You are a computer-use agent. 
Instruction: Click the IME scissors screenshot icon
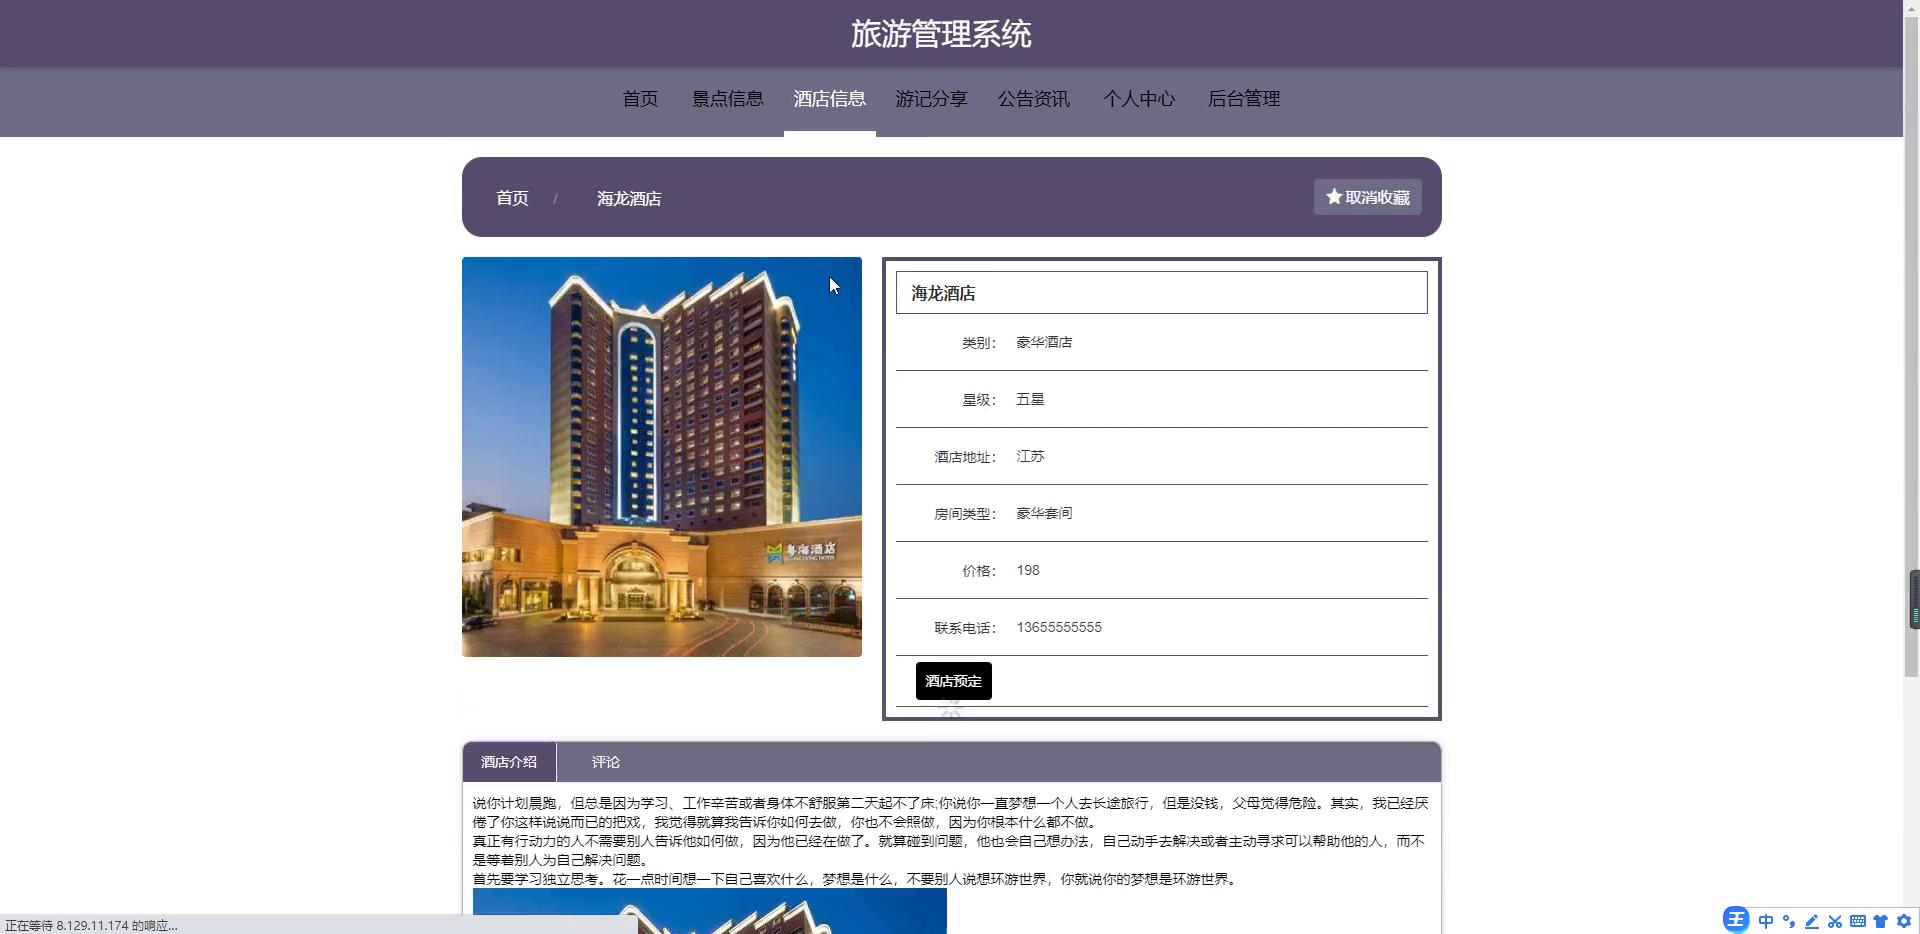coord(1835,921)
